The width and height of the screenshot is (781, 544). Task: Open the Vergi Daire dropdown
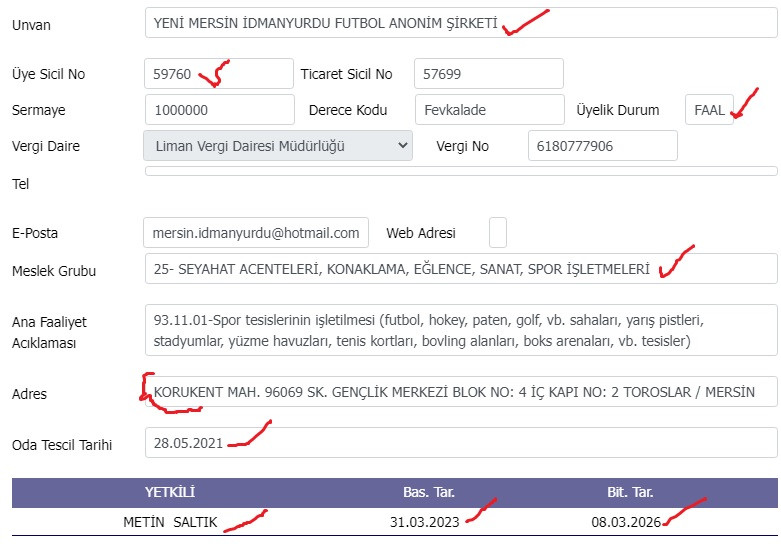(x=278, y=145)
